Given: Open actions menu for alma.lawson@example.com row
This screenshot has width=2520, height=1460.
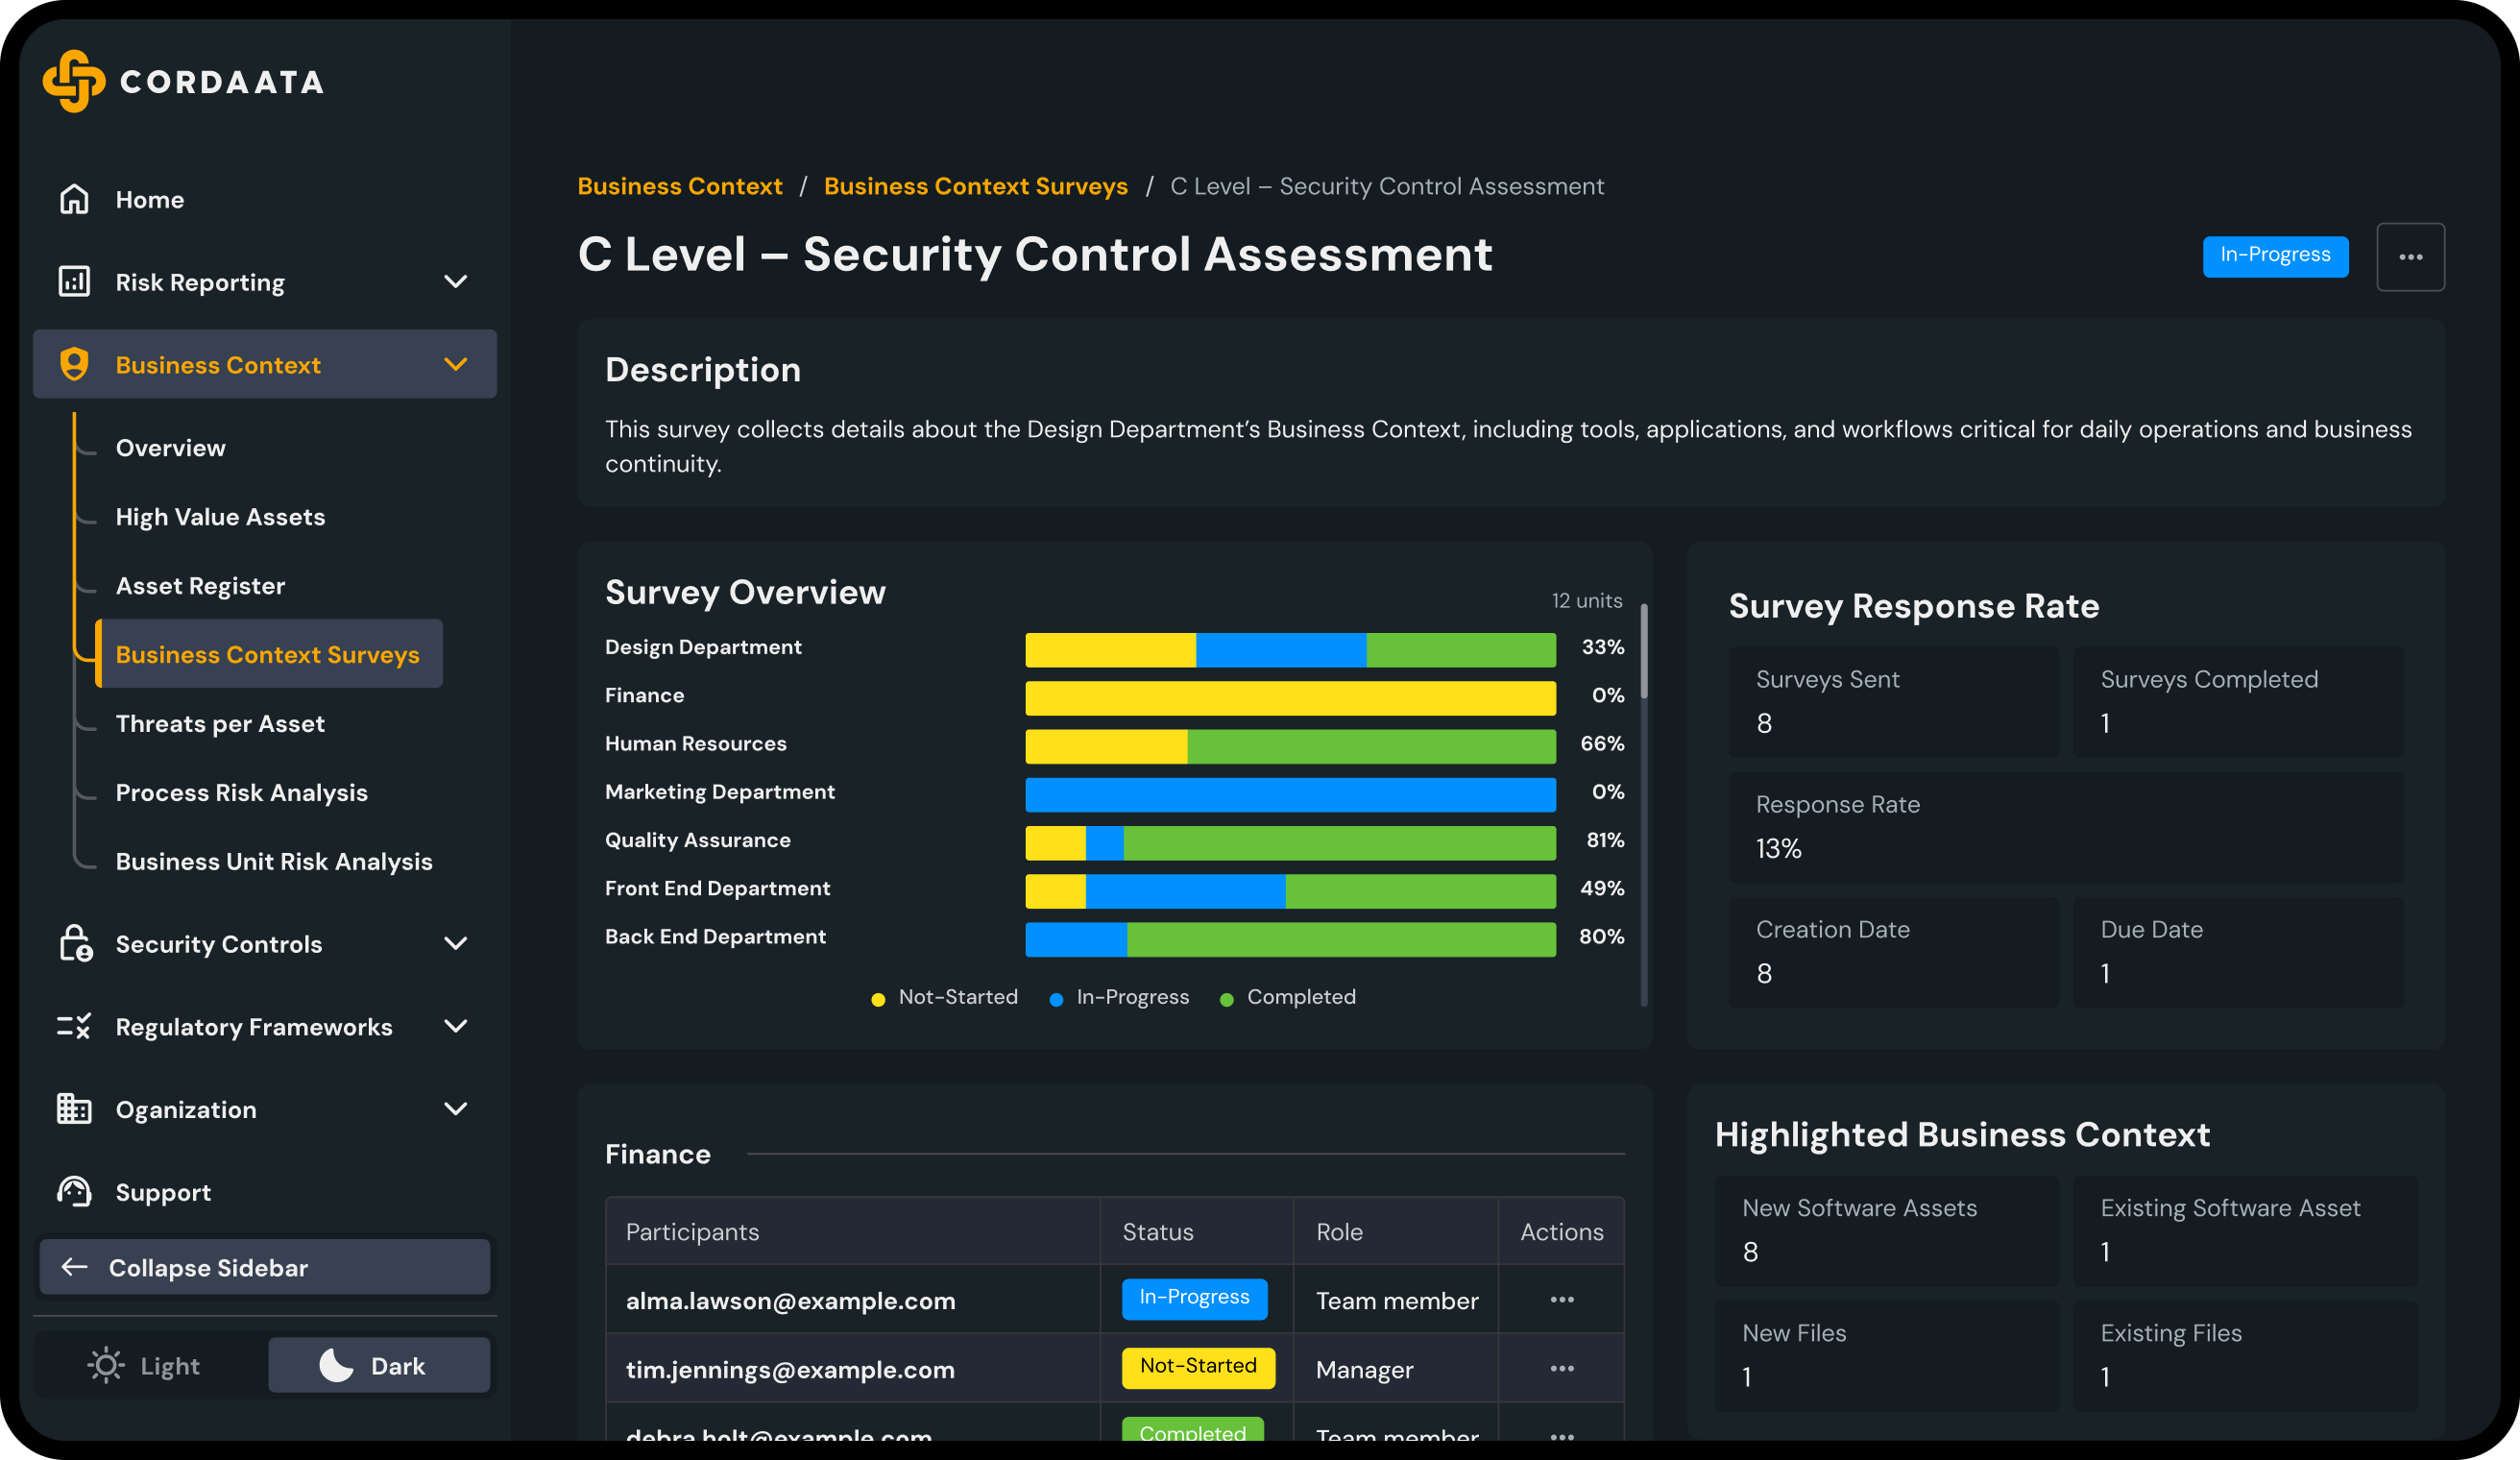Looking at the screenshot, I should 1561,1299.
